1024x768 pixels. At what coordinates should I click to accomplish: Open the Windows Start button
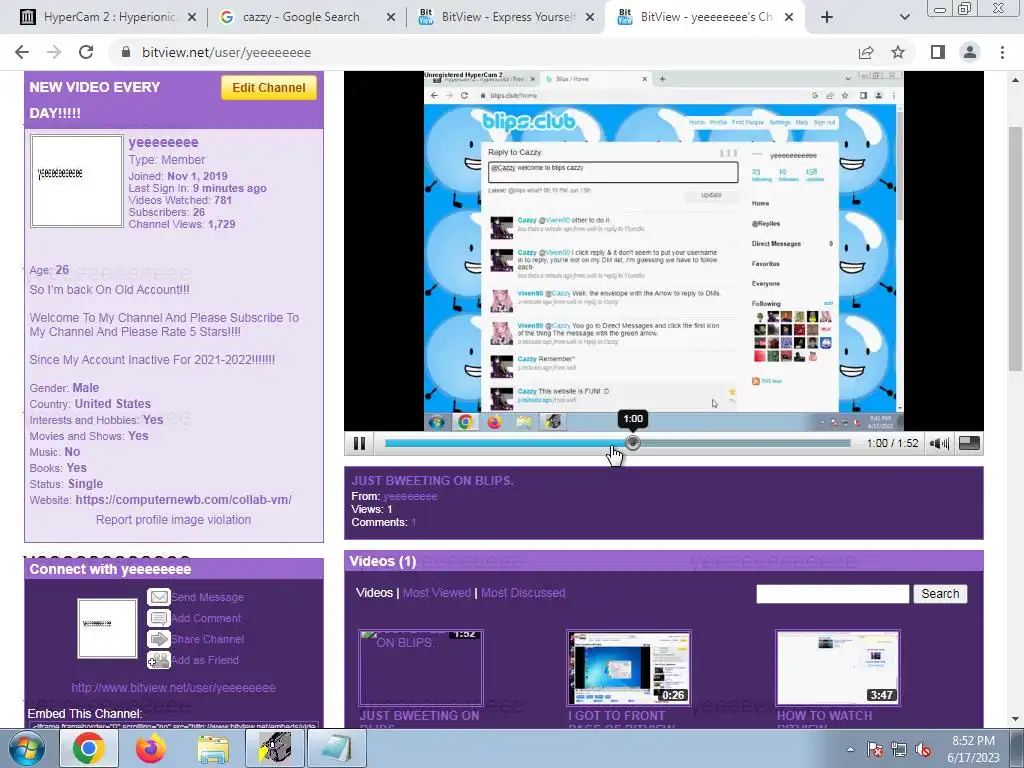pos(26,748)
